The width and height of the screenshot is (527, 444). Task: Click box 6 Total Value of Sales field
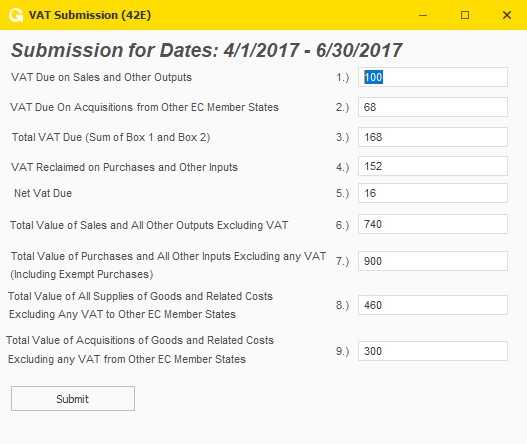pos(433,224)
